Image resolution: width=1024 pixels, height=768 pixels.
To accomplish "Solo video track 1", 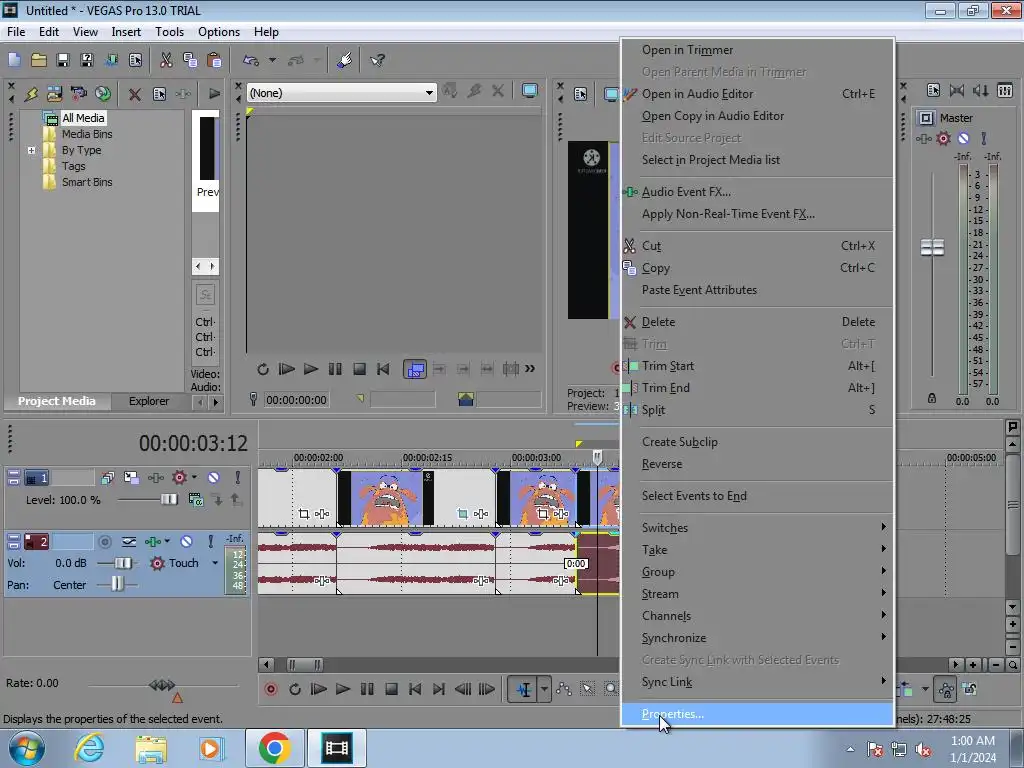I will tap(238, 478).
